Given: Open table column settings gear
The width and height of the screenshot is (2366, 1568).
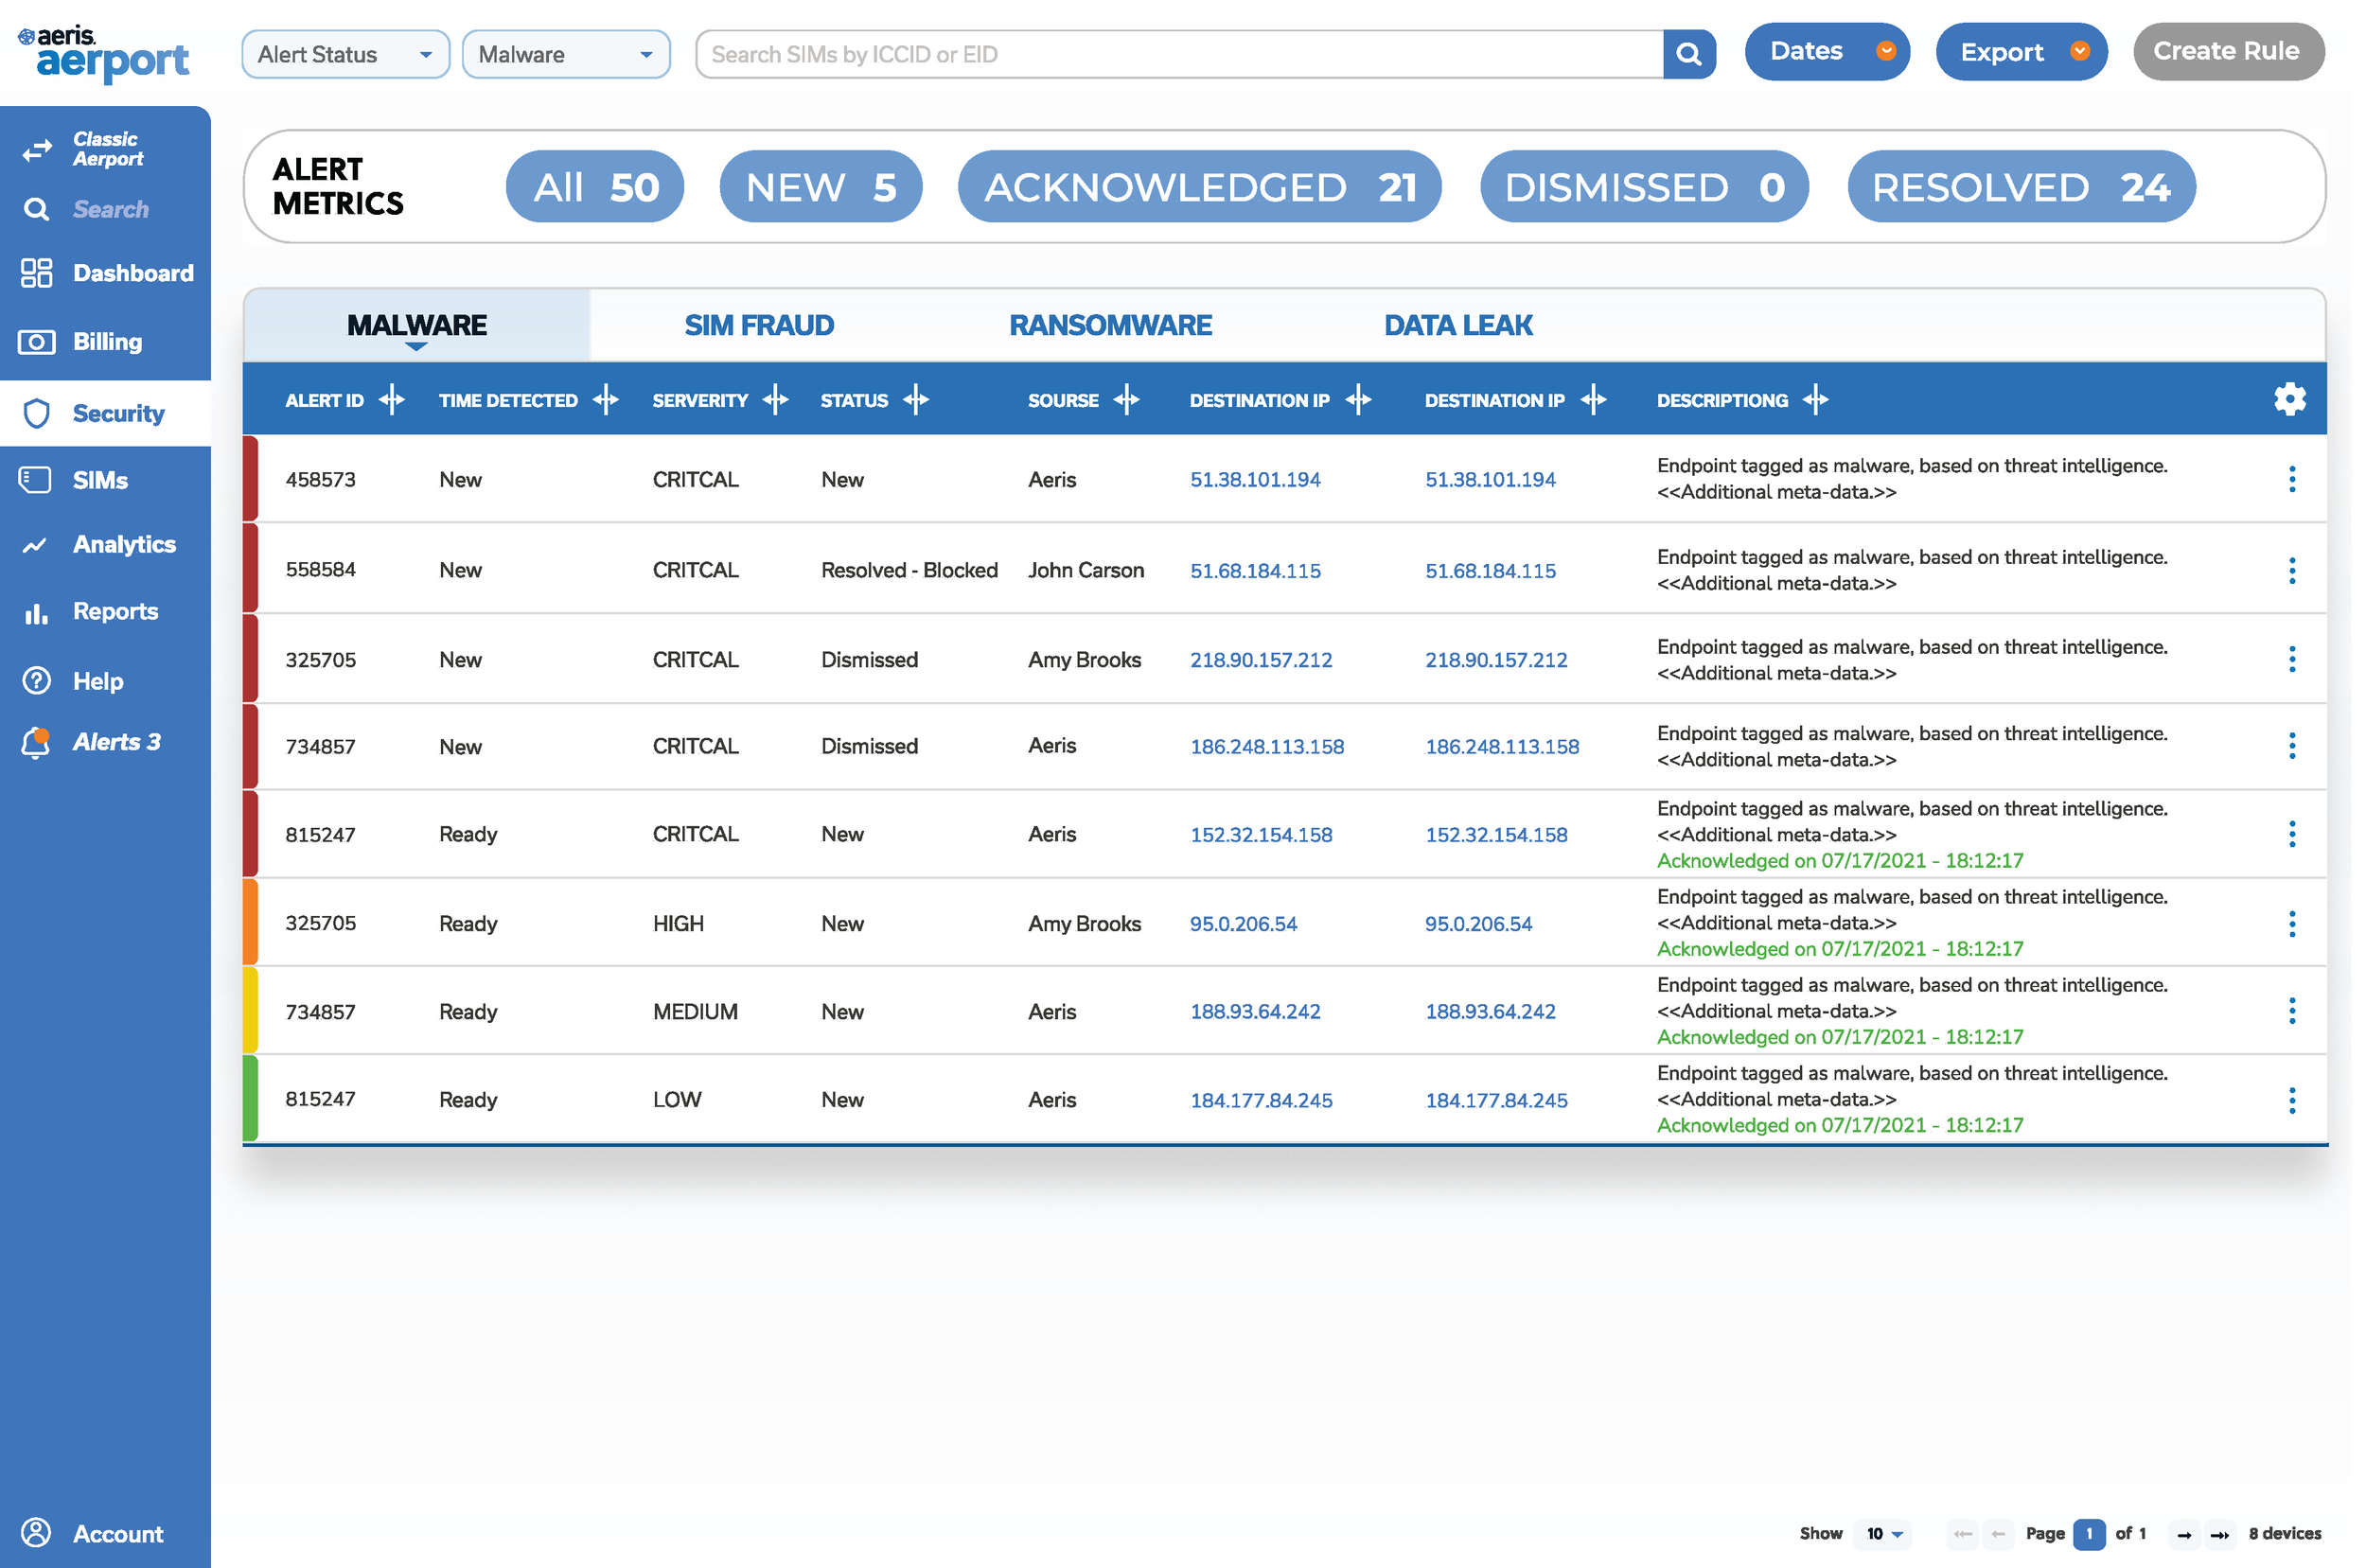Looking at the screenshot, I should [x=2289, y=399].
